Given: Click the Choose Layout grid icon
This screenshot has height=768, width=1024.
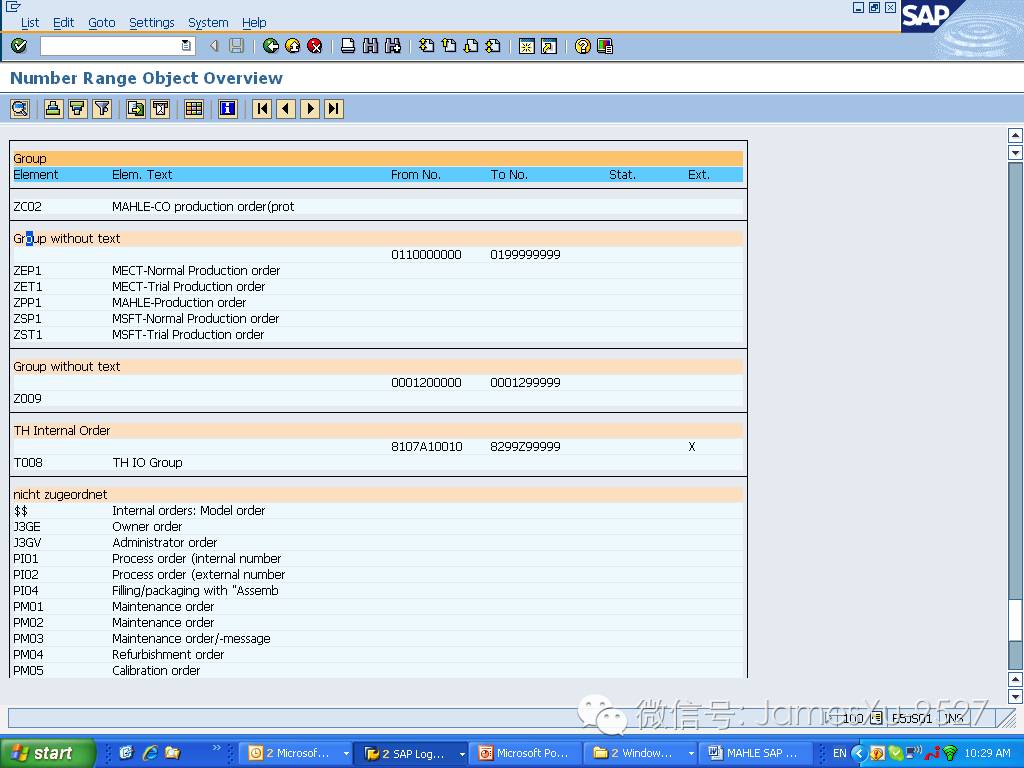Looking at the screenshot, I should pyautogui.click(x=193, y=108).
